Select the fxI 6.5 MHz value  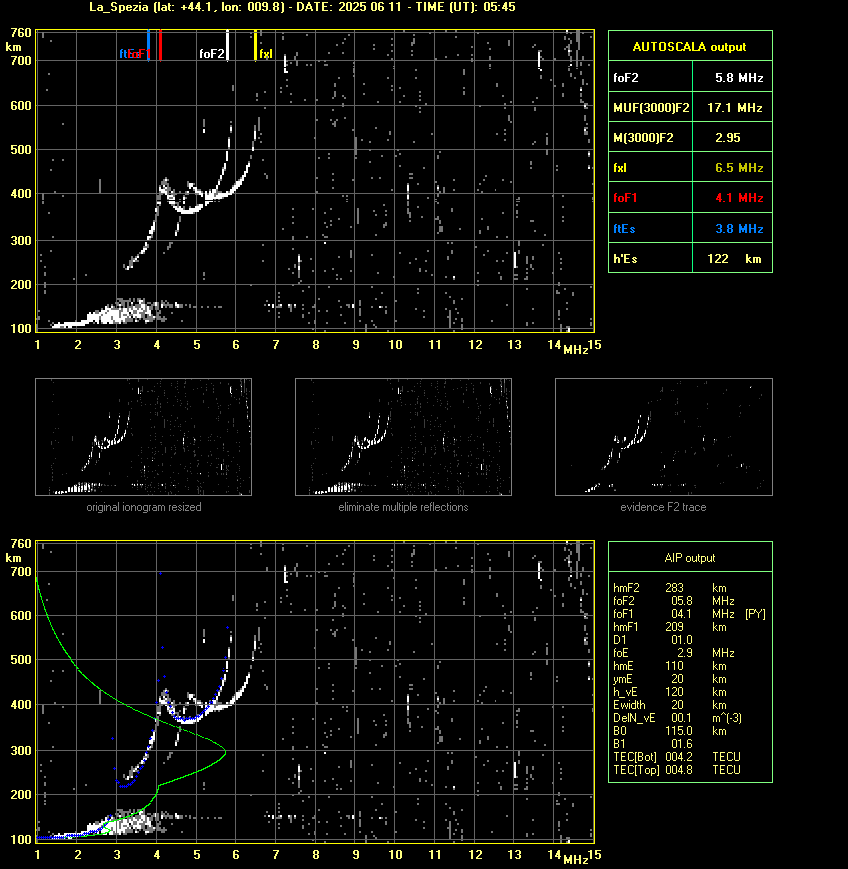[739, 167]
